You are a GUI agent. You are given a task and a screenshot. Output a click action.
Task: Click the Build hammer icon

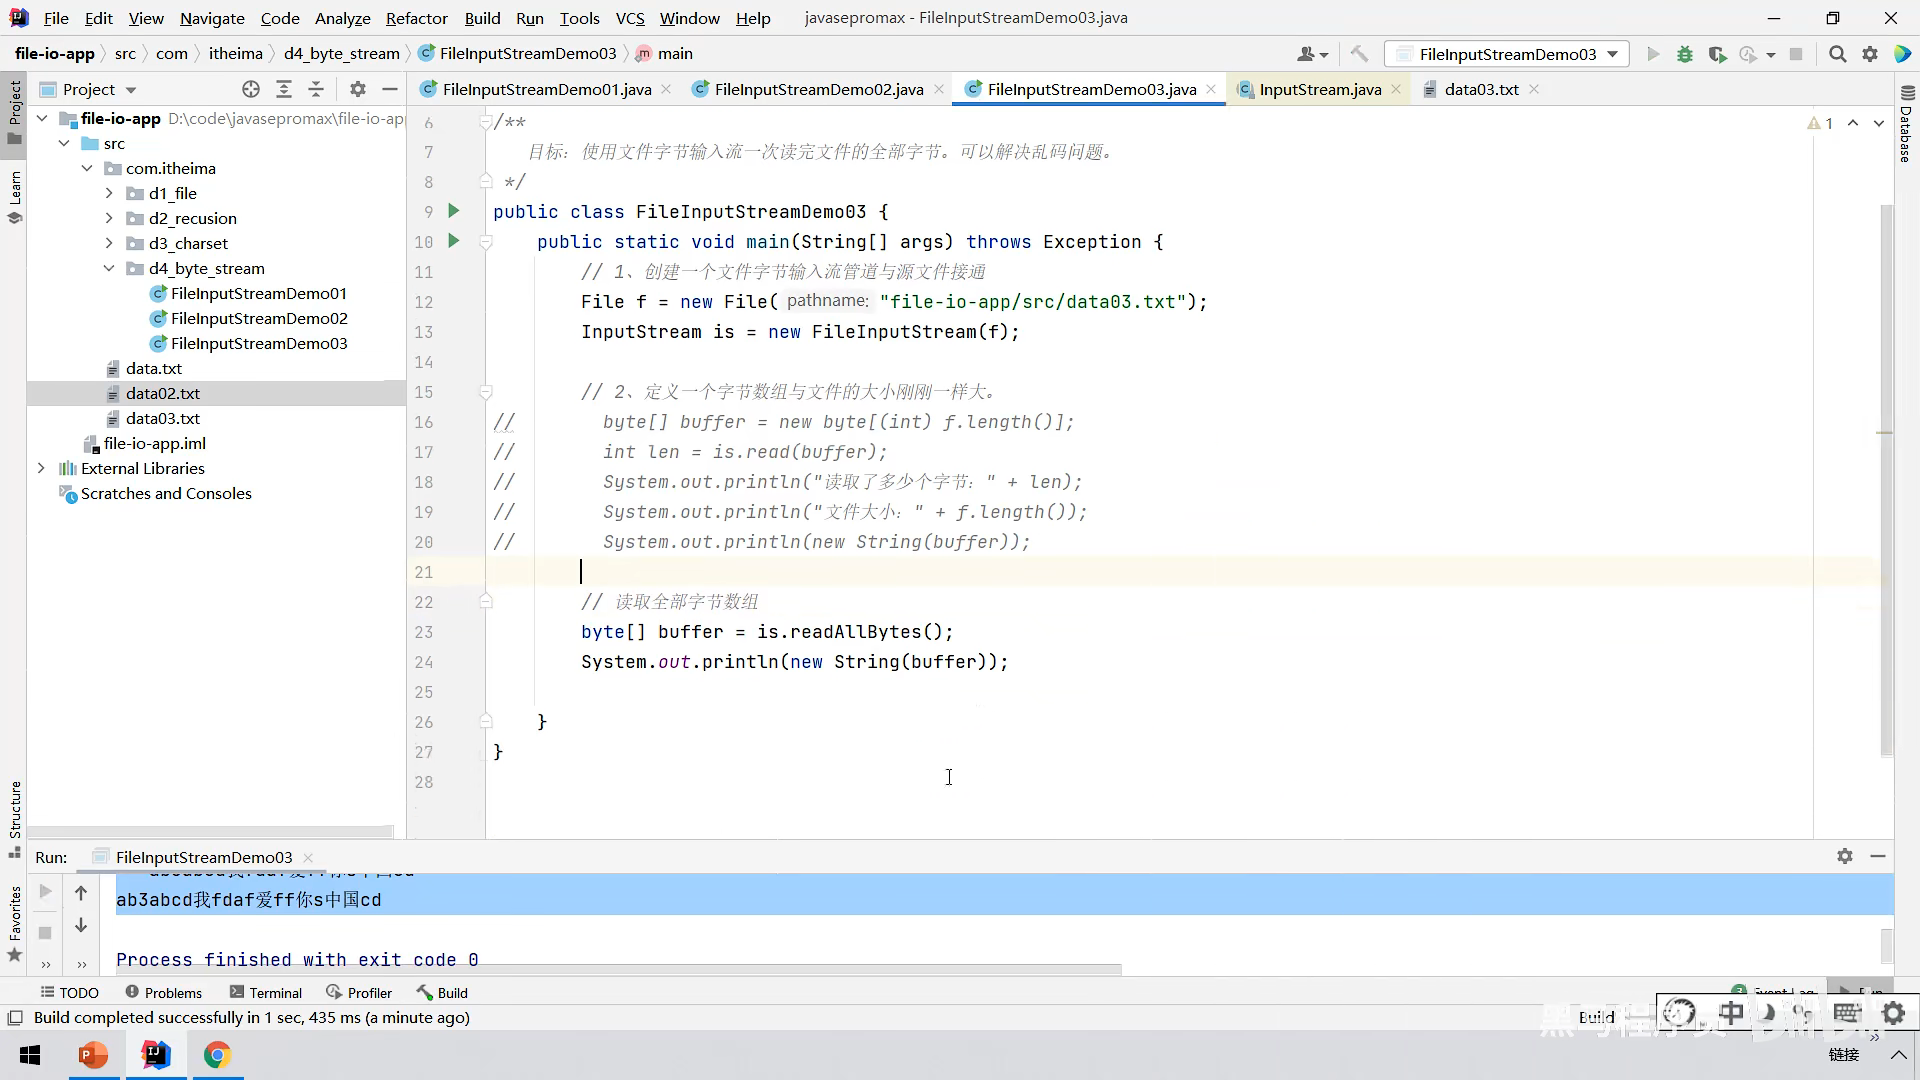pos(1358,54)
